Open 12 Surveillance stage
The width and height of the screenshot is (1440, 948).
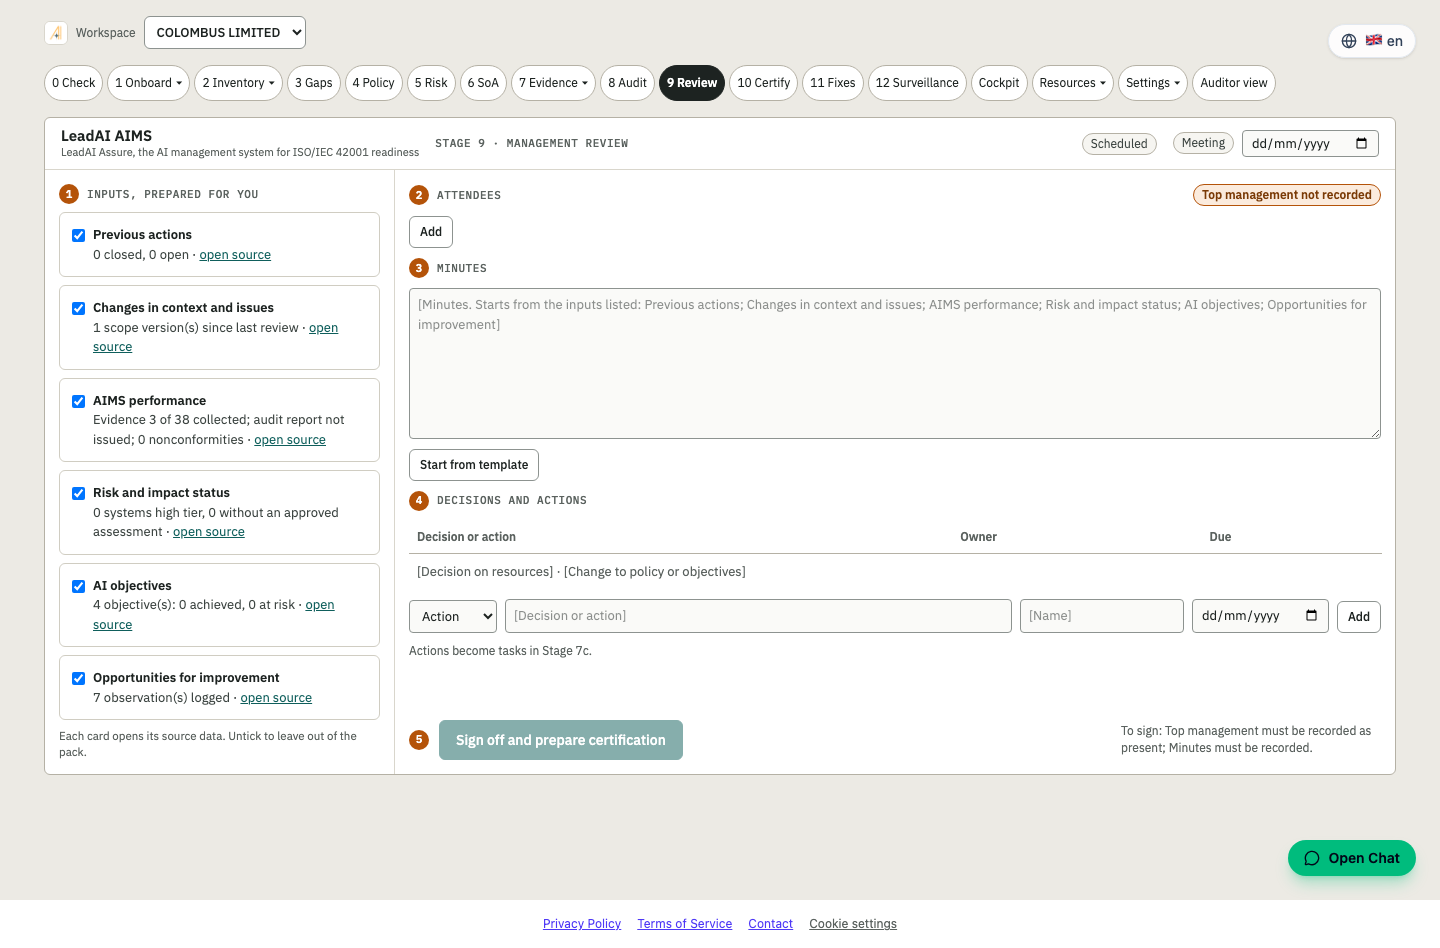coord(917,83)
